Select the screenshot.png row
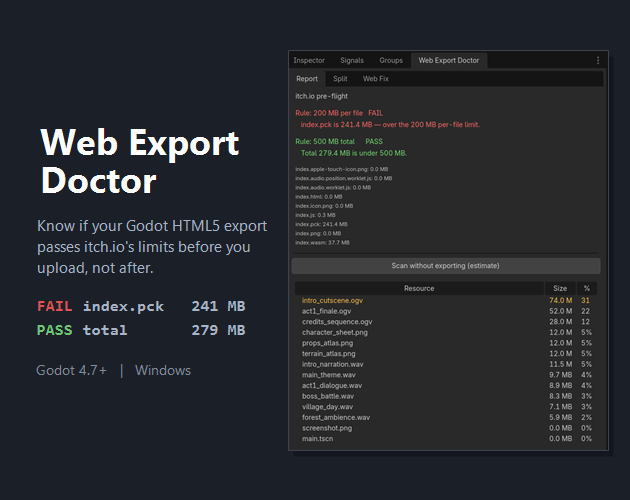Image resolution: width=630 pixels, height=500 pixels. (x=446, y=428)
